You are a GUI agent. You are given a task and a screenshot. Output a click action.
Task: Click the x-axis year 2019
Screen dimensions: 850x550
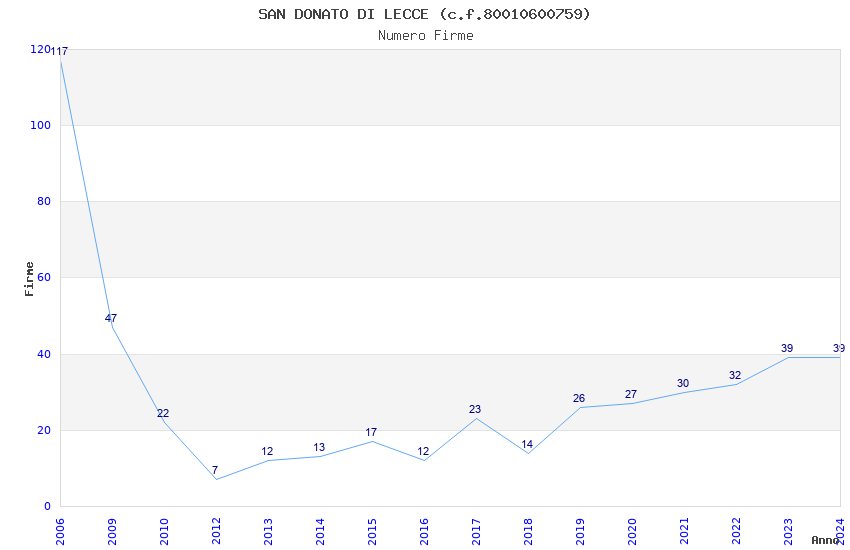coord(581,532)
